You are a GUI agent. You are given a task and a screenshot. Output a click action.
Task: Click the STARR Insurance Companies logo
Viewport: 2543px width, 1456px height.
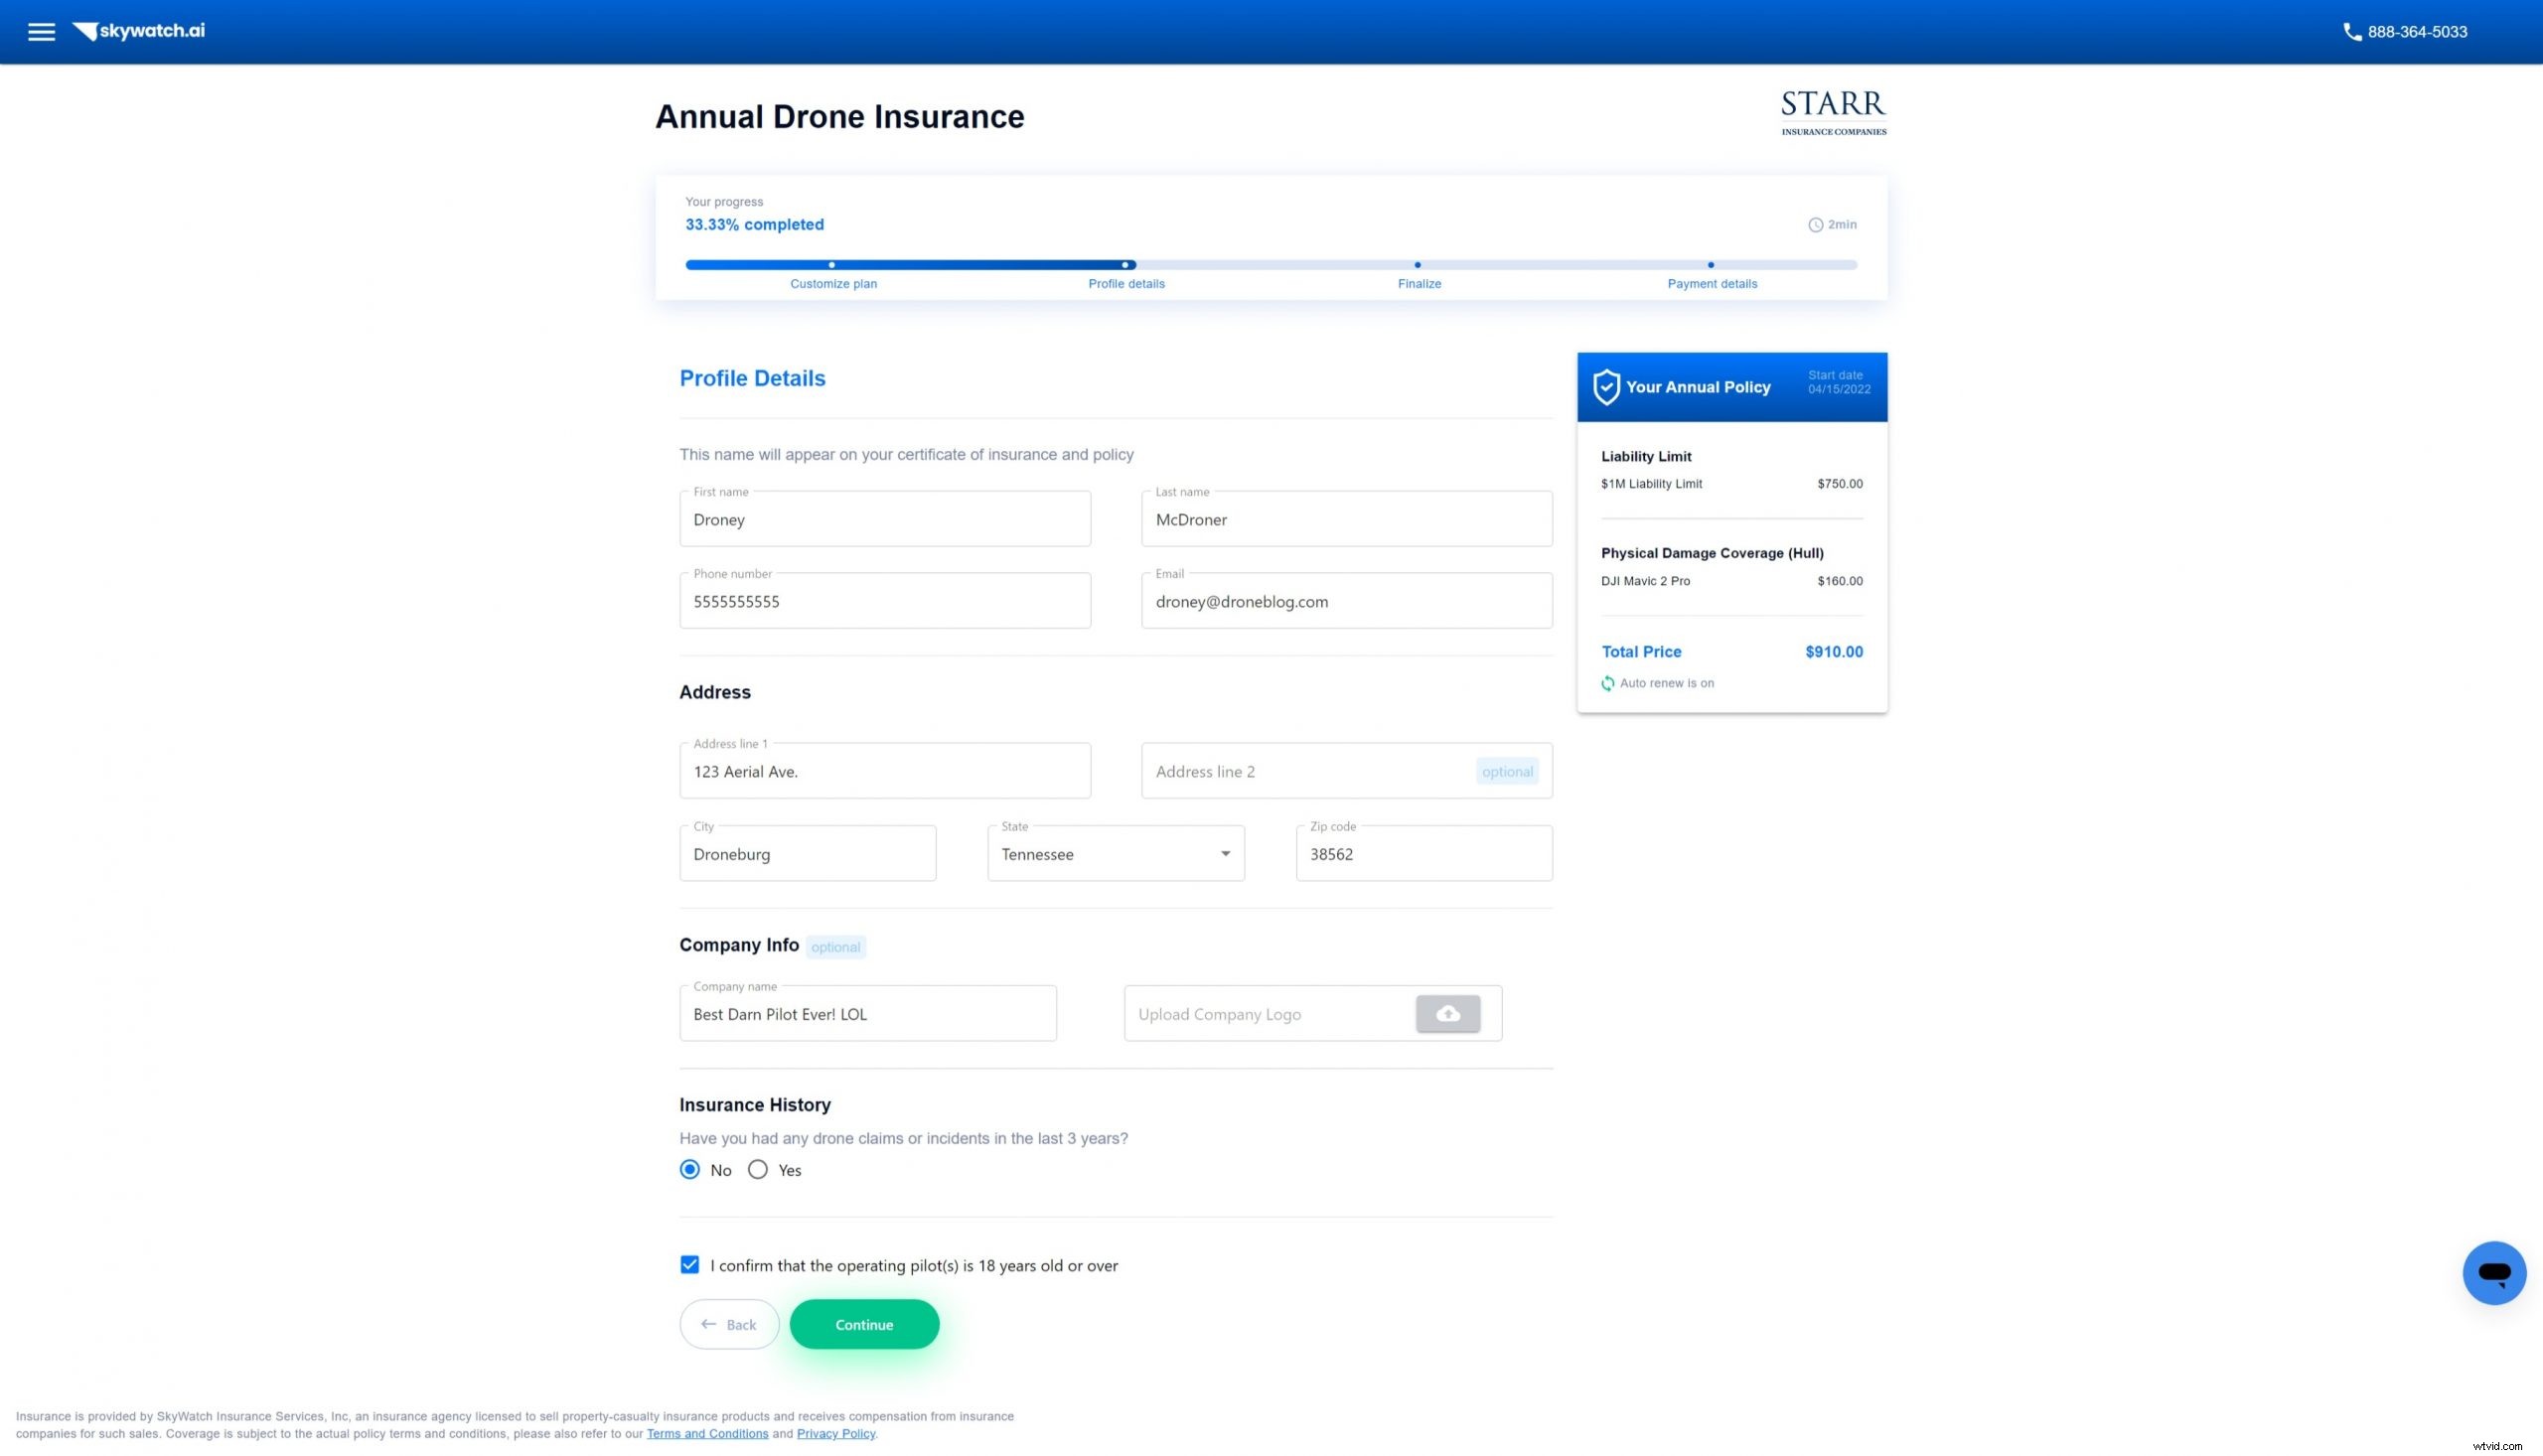pos(1832,110)
